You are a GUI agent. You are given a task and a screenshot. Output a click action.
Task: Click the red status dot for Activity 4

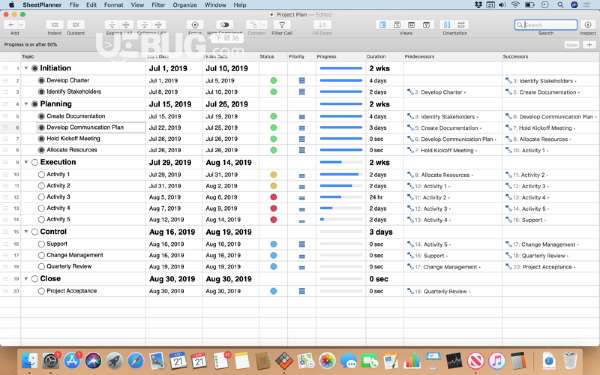pos(273,209)
